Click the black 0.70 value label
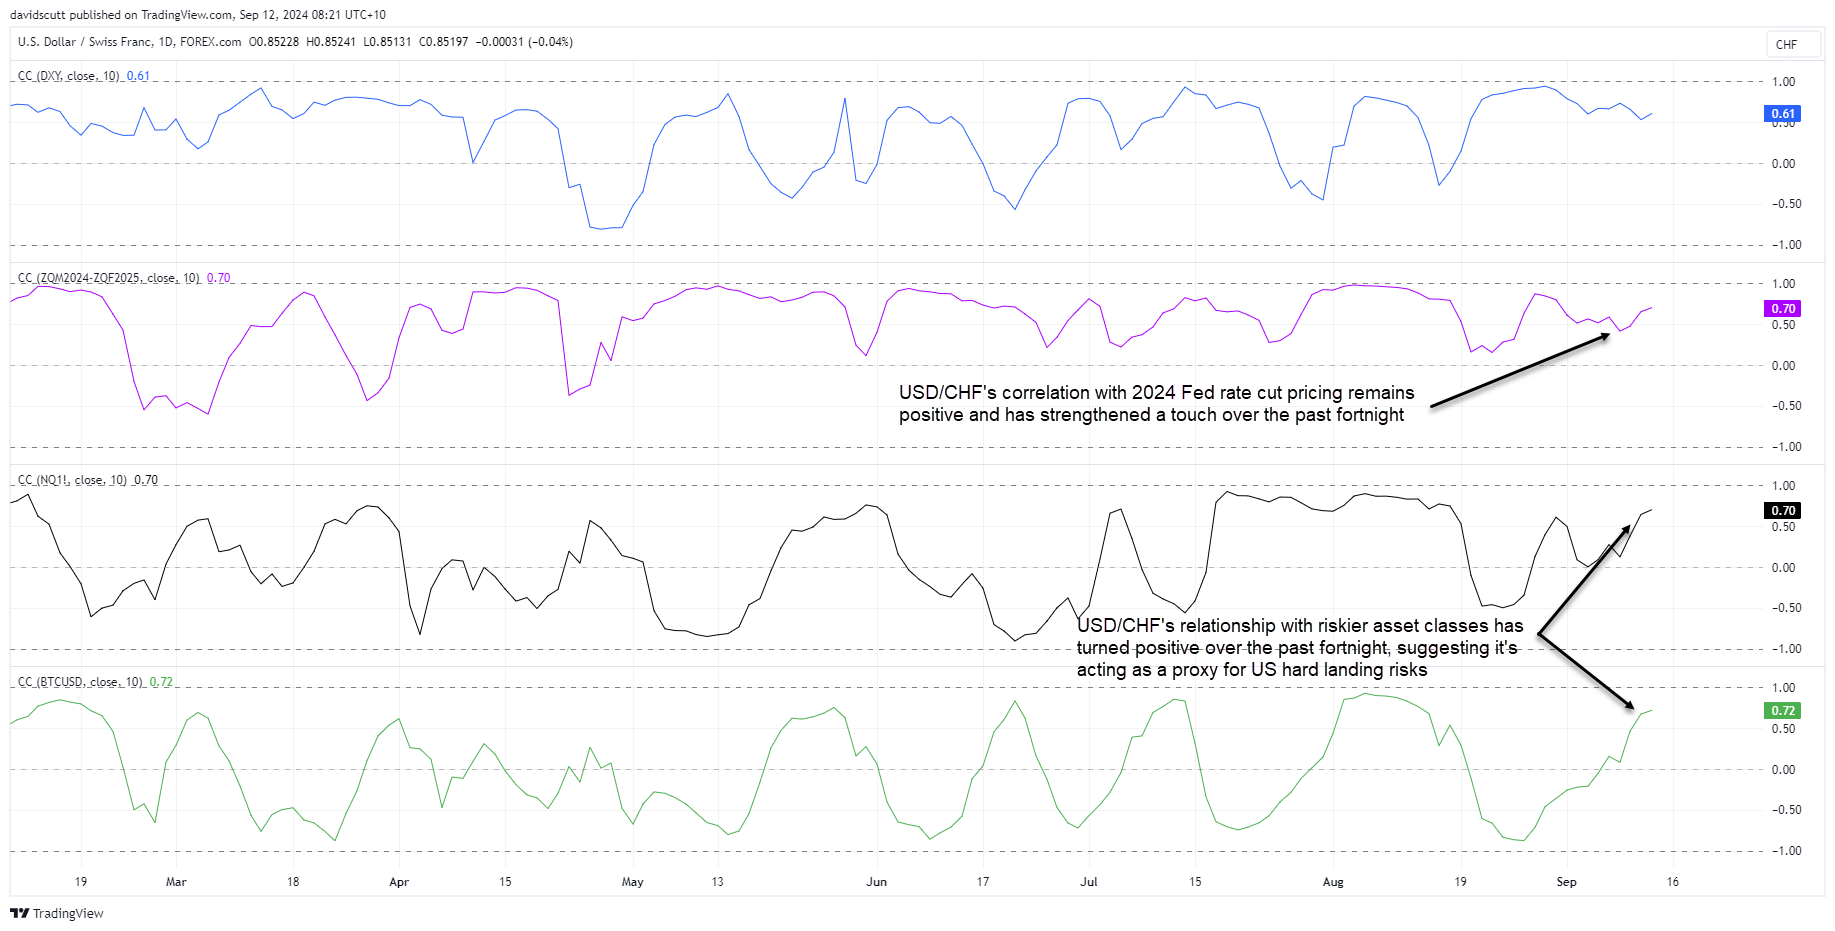 click(1783, 510)
